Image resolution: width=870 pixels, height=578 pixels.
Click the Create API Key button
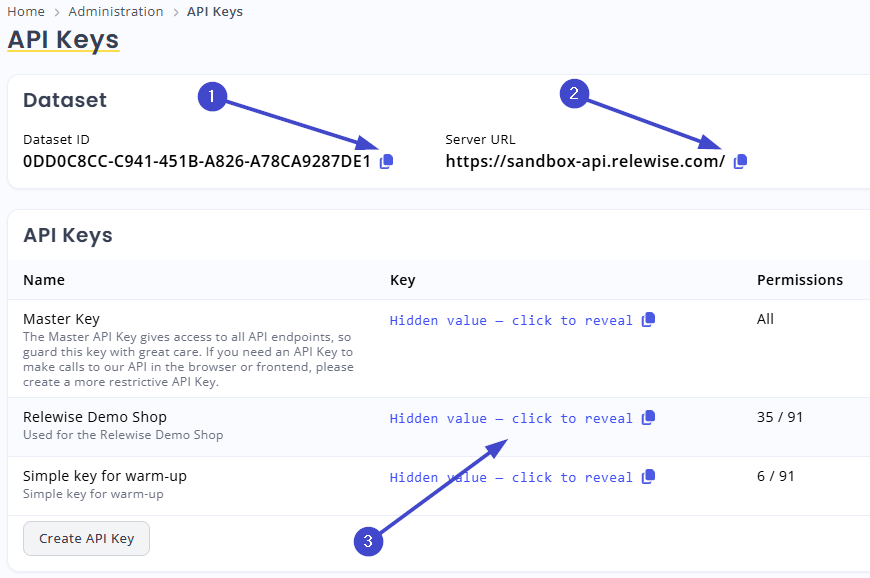(x=87, y=538)
